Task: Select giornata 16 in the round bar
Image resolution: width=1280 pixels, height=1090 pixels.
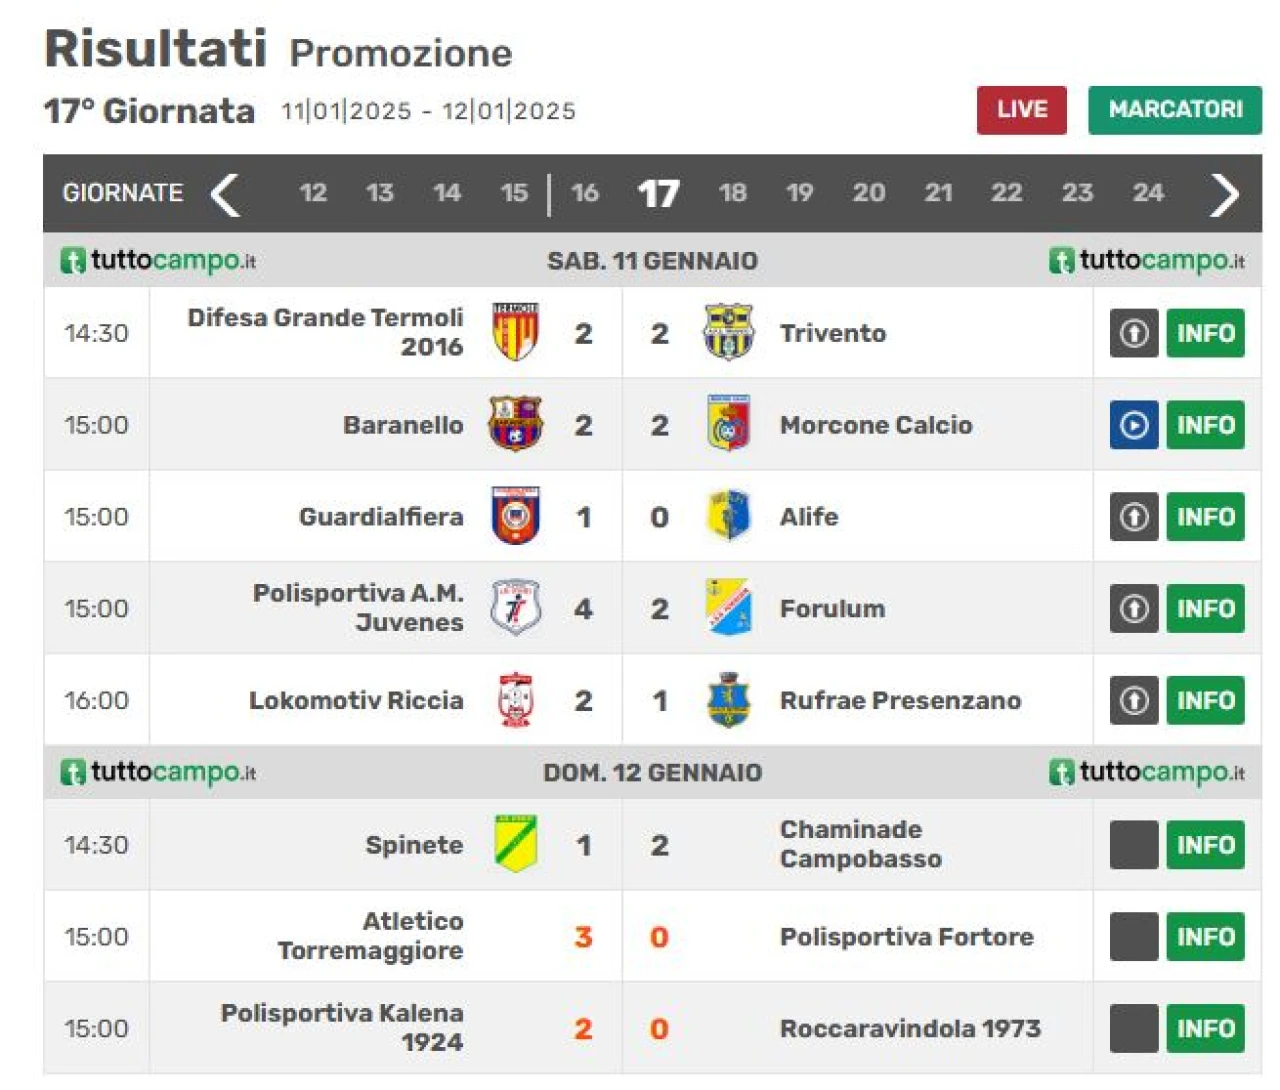Action: point(585,193)
